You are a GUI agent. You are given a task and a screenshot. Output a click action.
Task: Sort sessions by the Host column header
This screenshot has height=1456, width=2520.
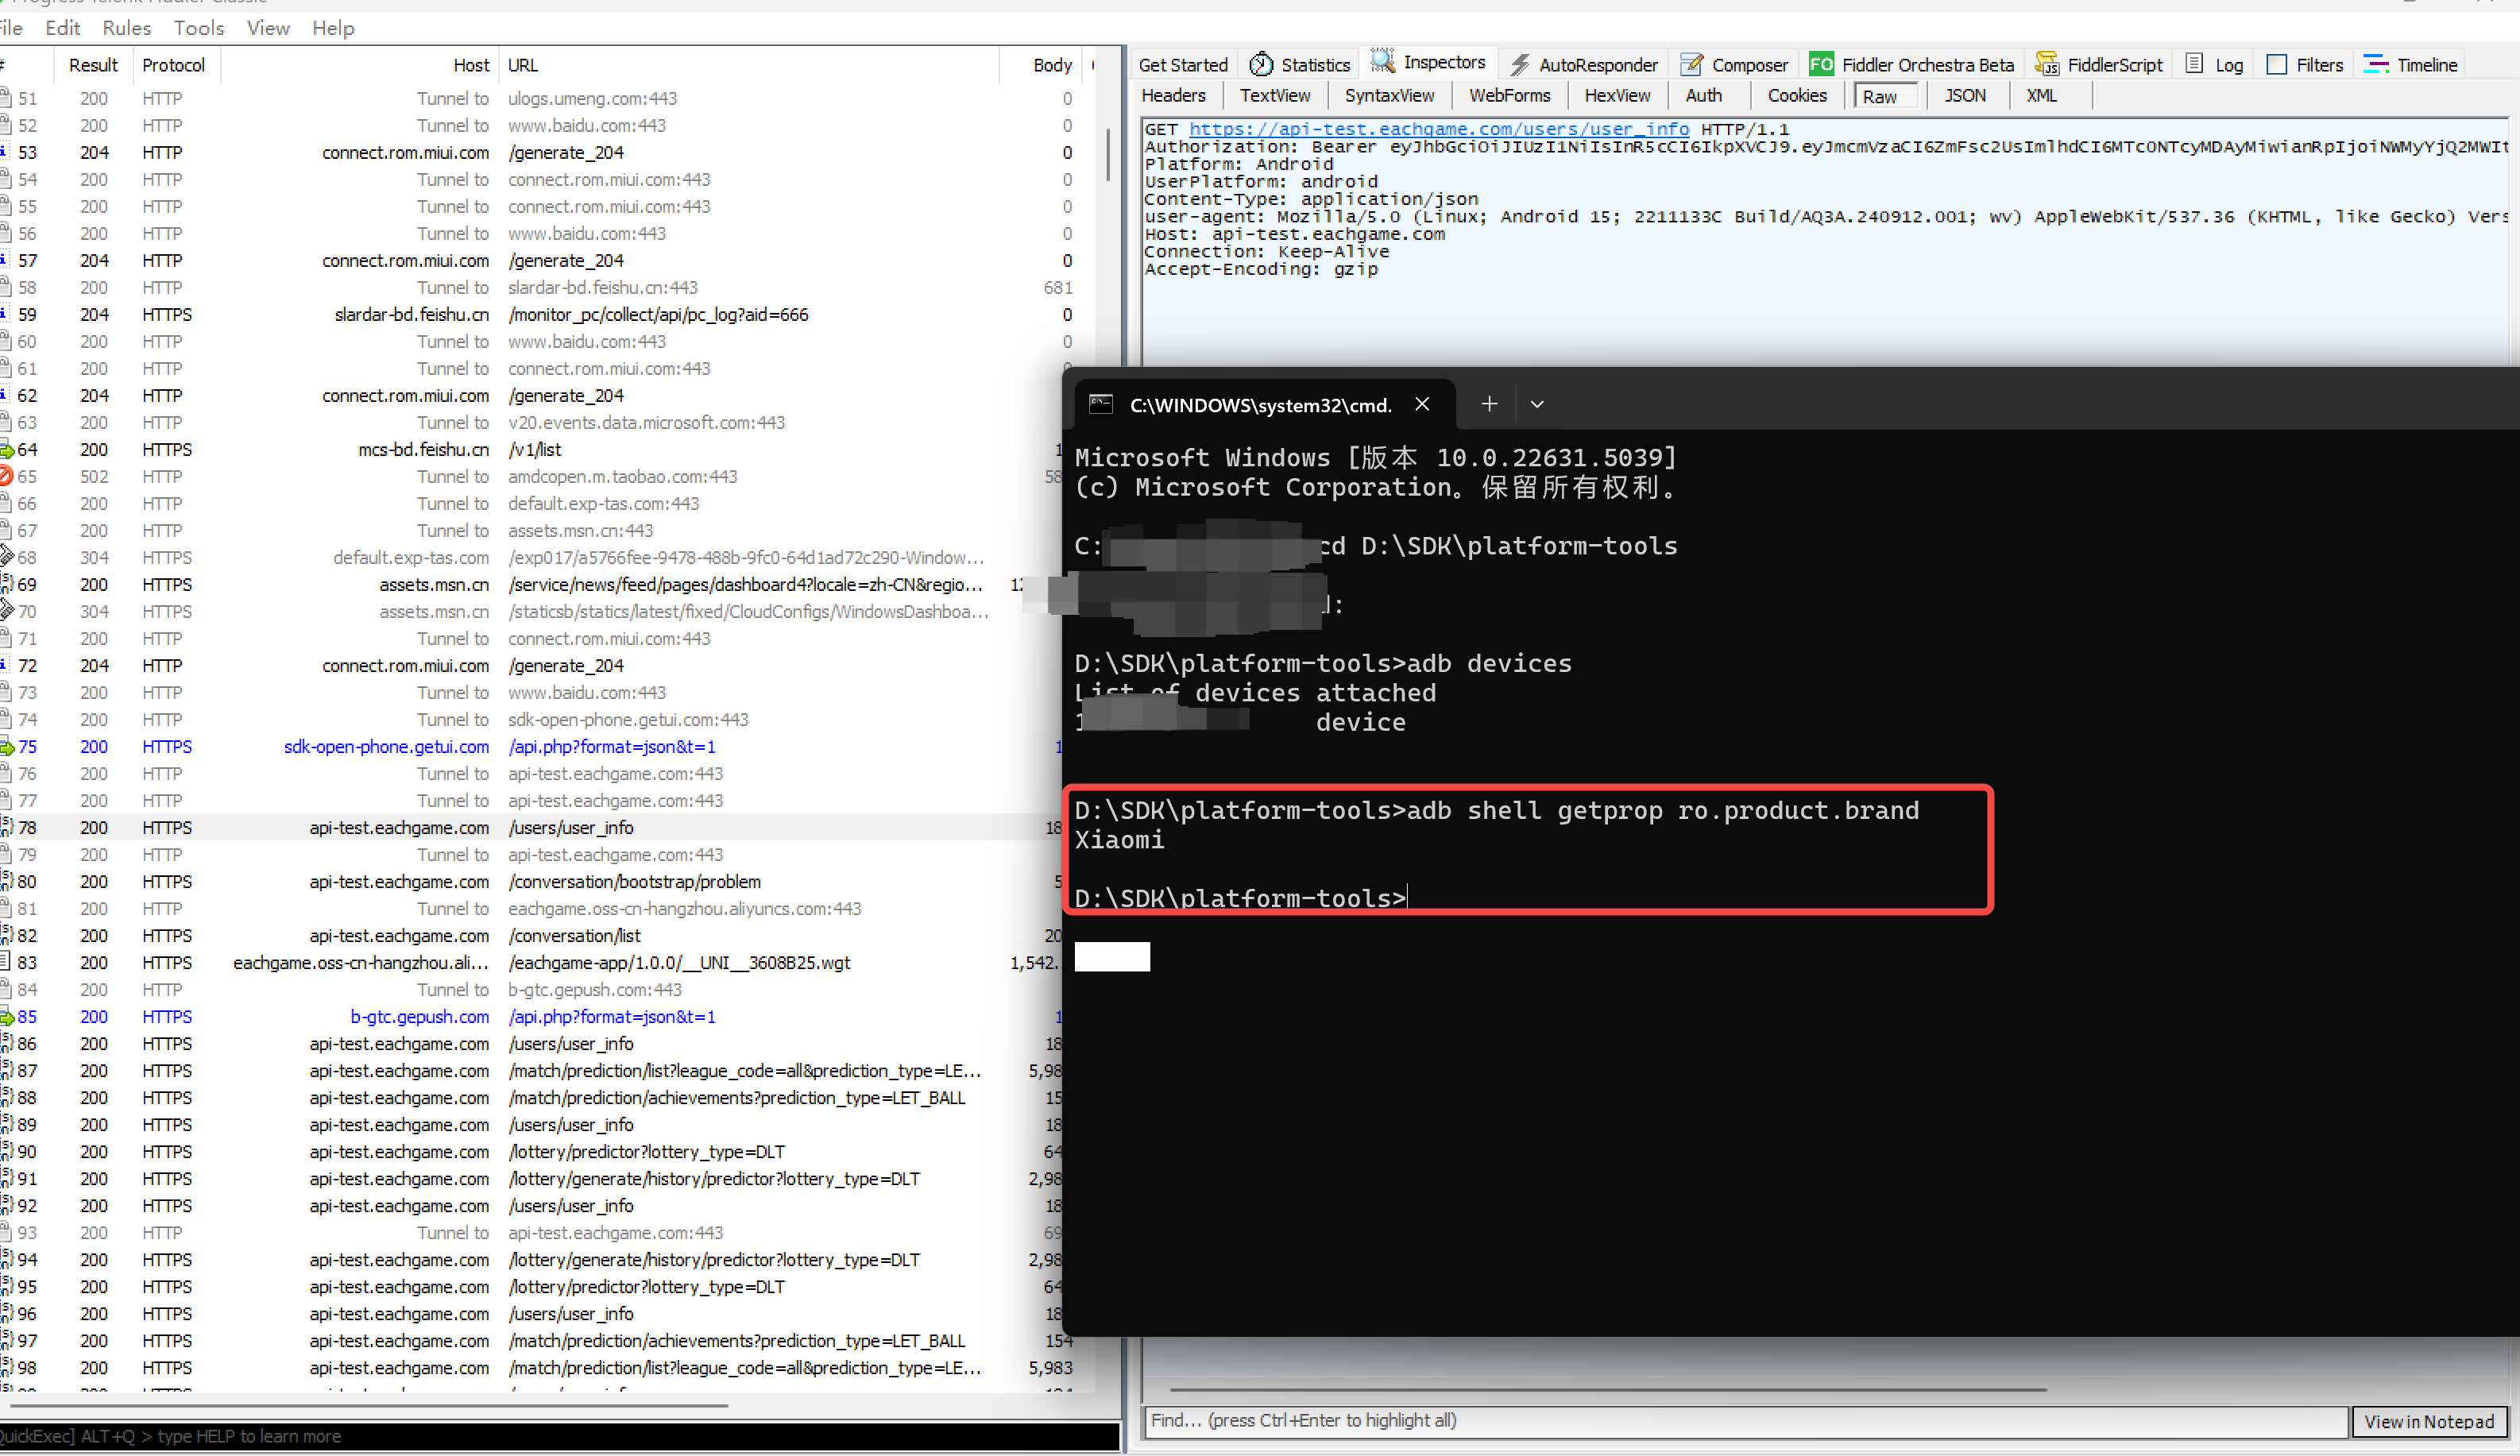point(470,65)
